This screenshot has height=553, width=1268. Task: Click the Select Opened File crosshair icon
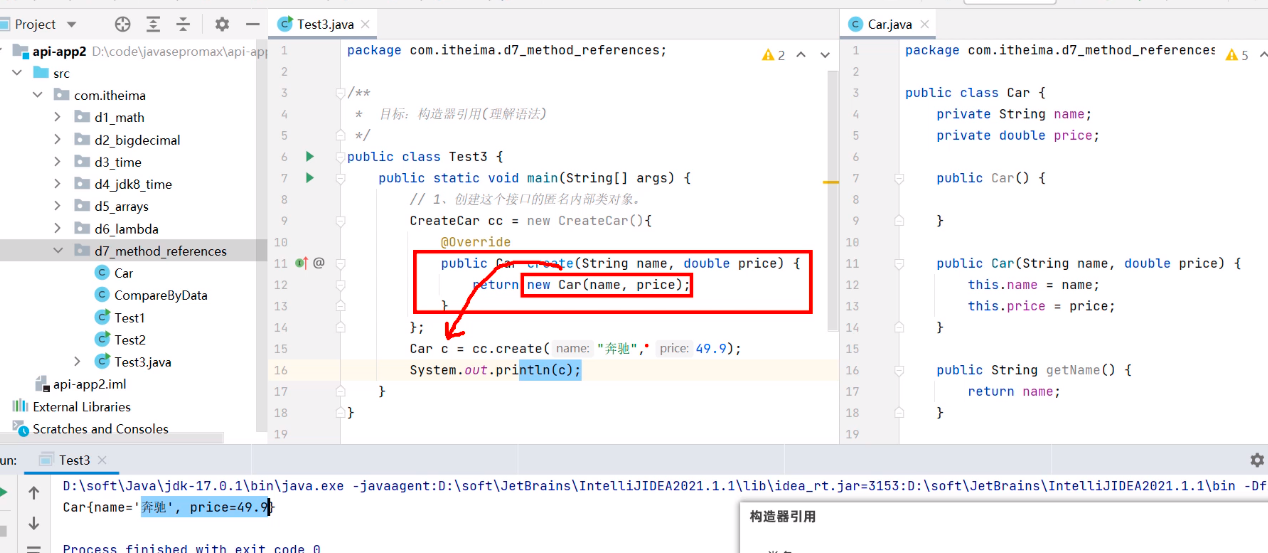point(123,24)
